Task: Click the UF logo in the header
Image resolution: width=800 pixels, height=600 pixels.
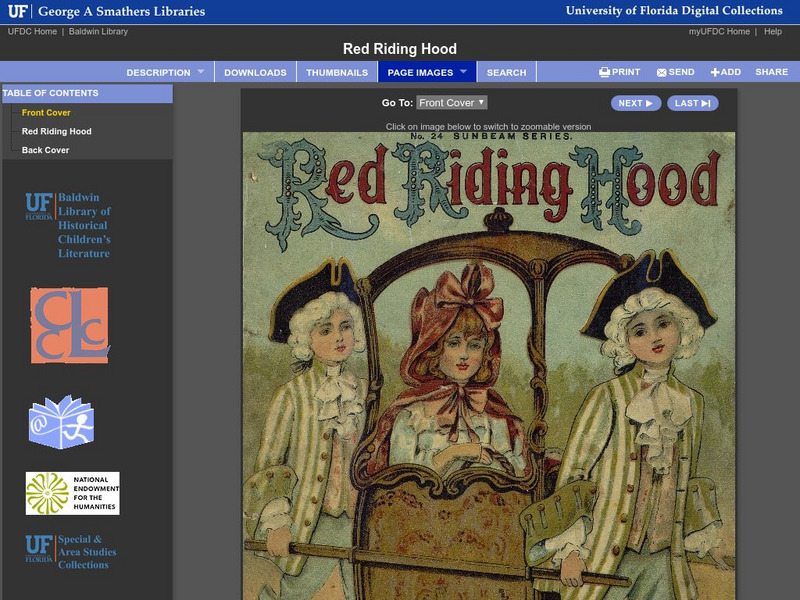Action: pos(17,11)
